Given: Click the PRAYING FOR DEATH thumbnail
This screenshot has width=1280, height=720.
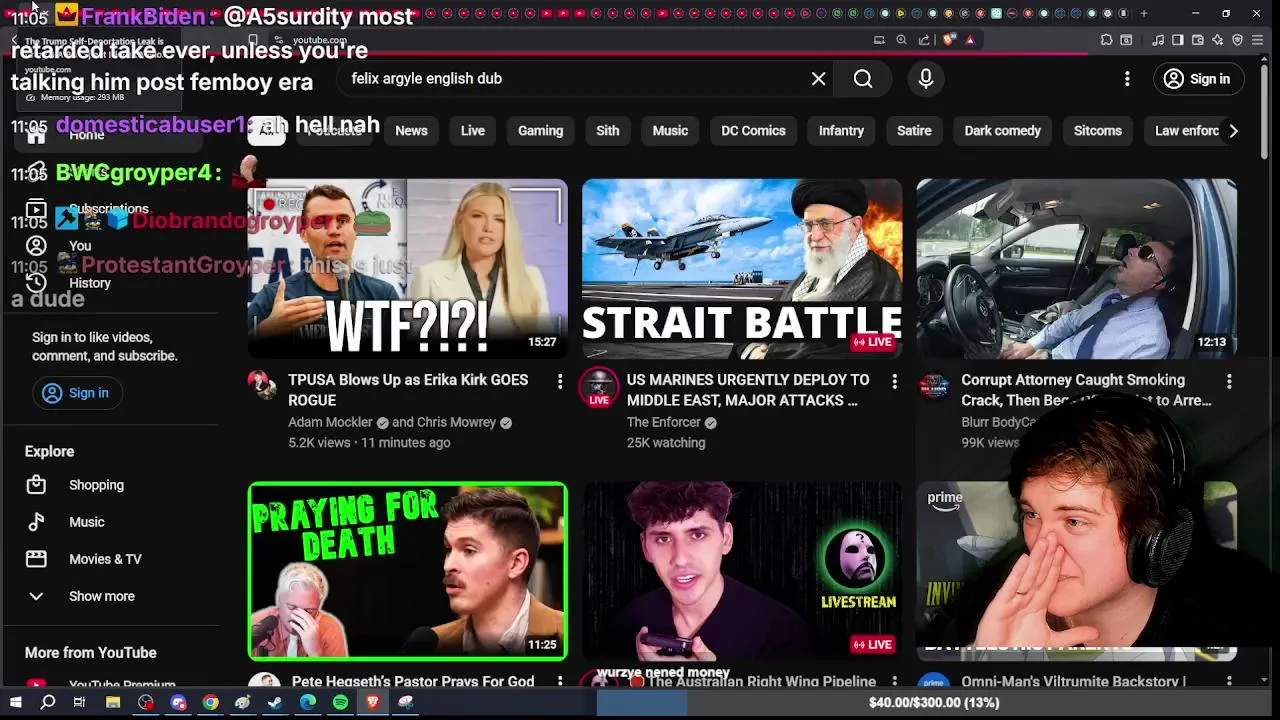Looking at the screenshot, I should pyautogui.click(x=408, y=572).
